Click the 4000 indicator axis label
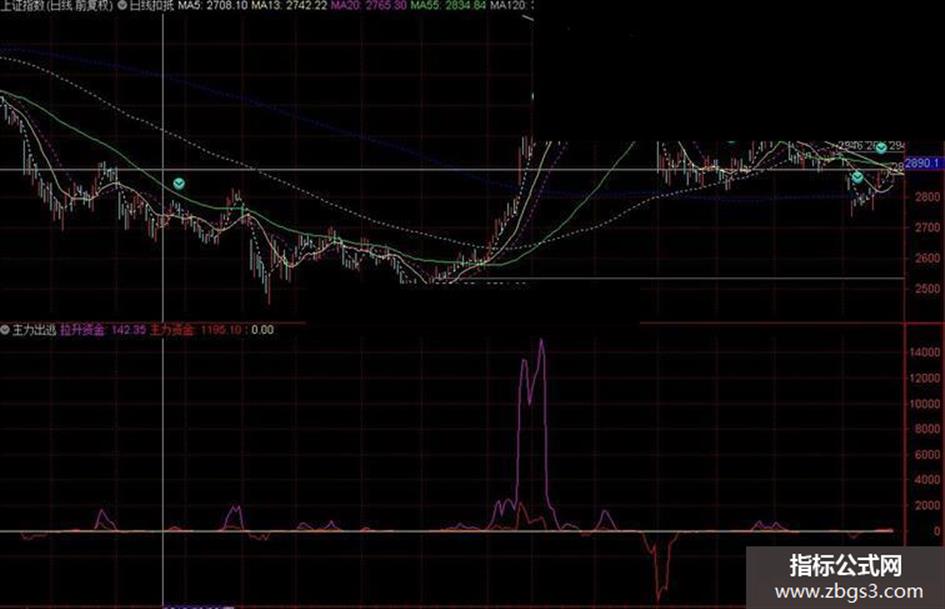 (927, 480)
